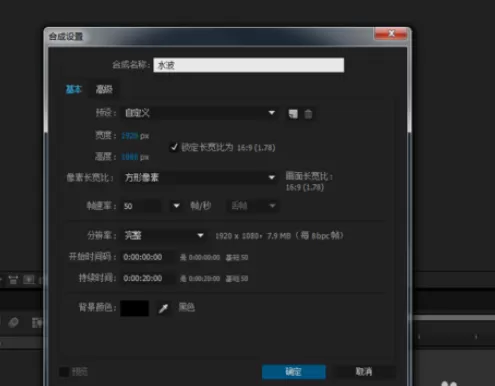The image size is (495, 386).
Task: Toggle the 锁定长宽比为 16:9 checkbox
Action: click(x=174, y=147)
